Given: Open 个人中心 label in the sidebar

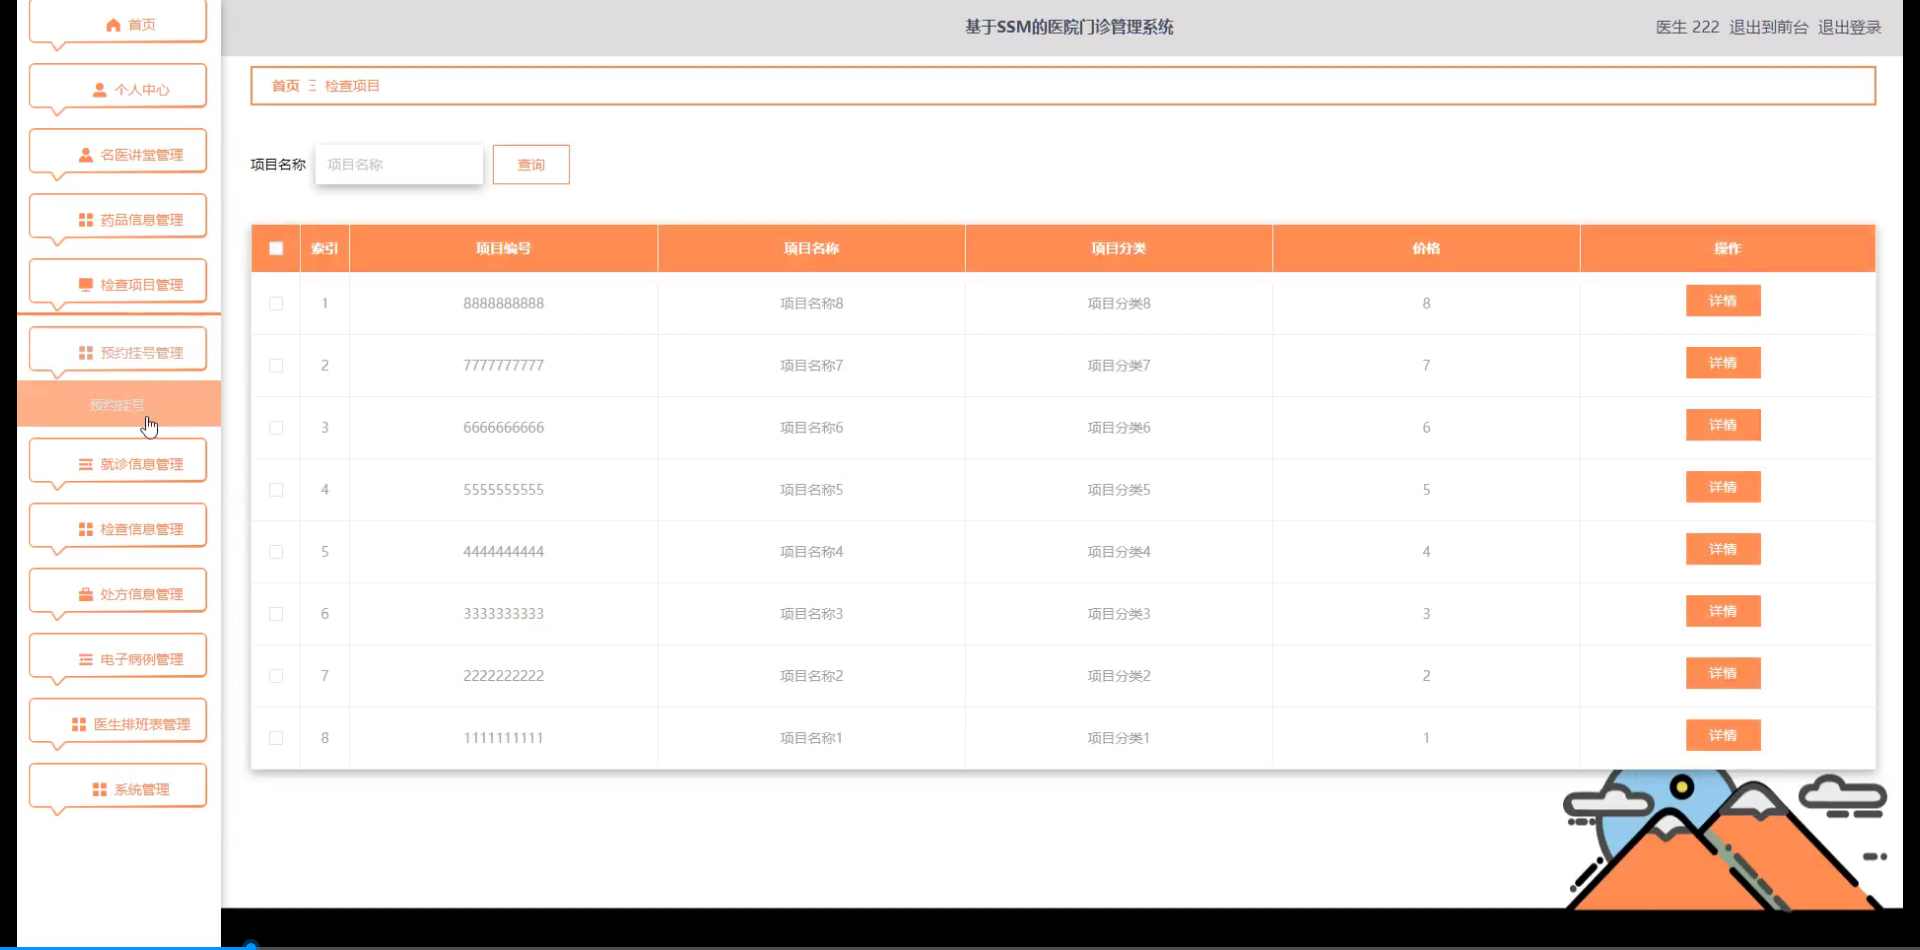Looking at the screenshot, I should (x=142, y=90).
